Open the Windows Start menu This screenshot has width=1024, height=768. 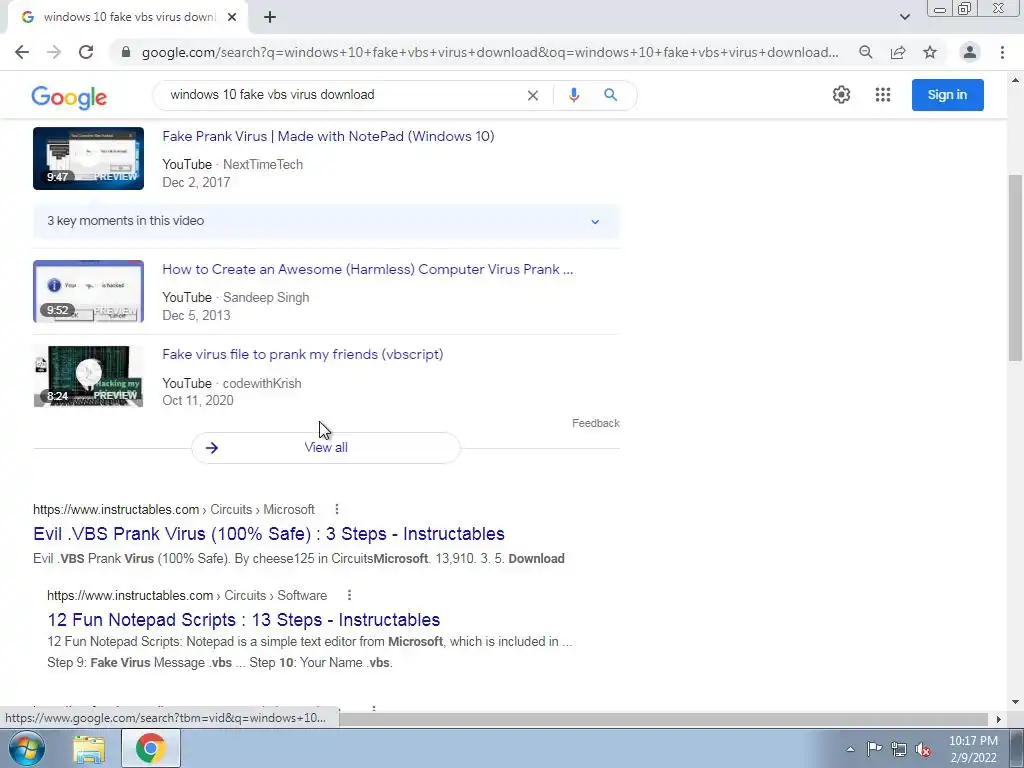click(x=26, y=748)
